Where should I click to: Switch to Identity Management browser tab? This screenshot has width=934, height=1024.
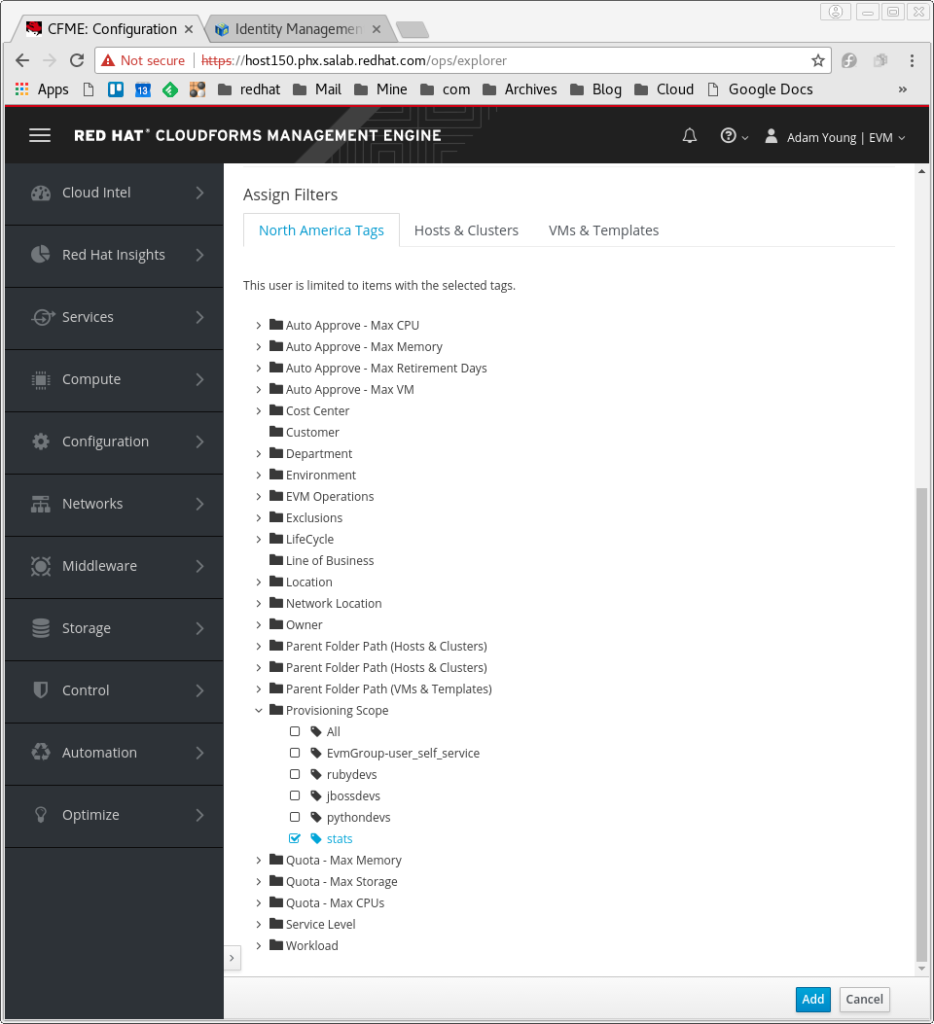[x=298, y=29]
